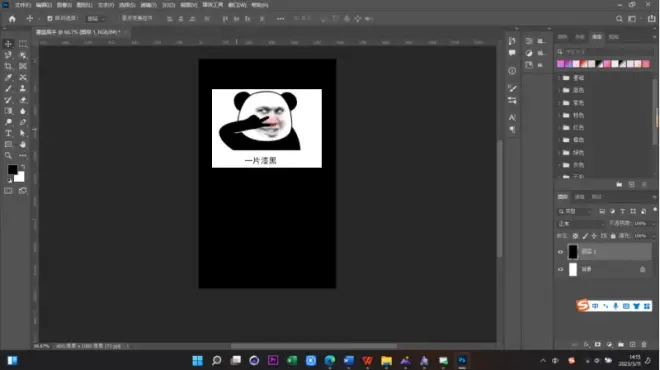660x370 pixels.
Task: Open the first menu in menu bar
Action: tap(23, 5)
